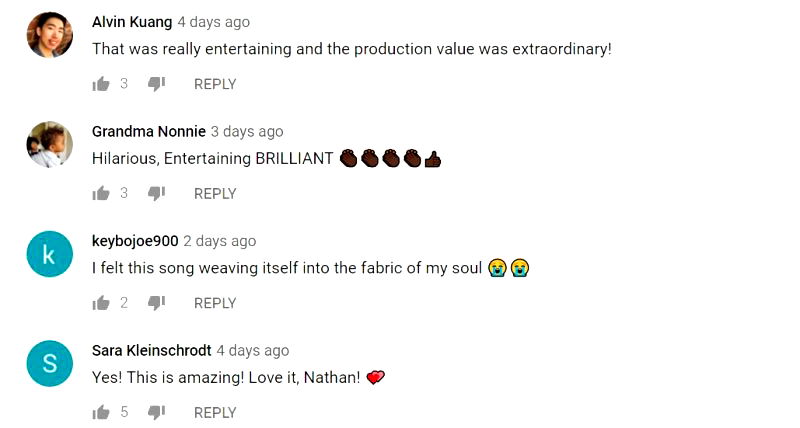This screenshot has height=428, width=800.
Task: Reply to keybojoe900's comment
Action: click(x=215, y=303)
